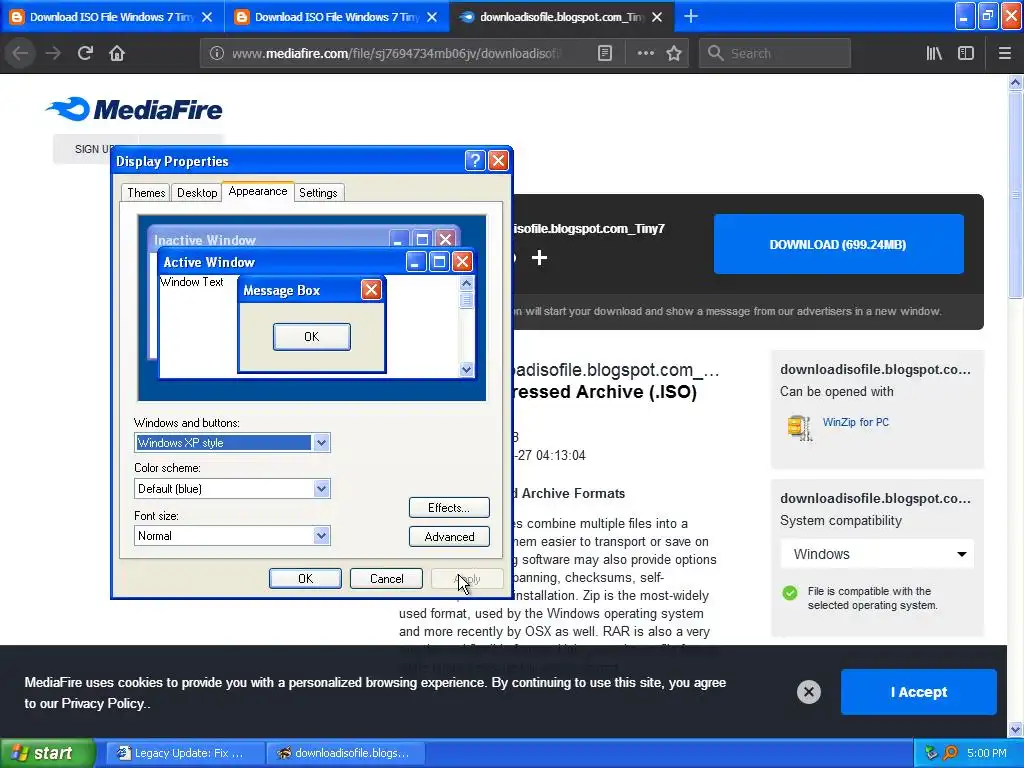Screen dimensions: 1024x768
Task: Click the green compatibility checkmark icon
Action: pos(790,592)
